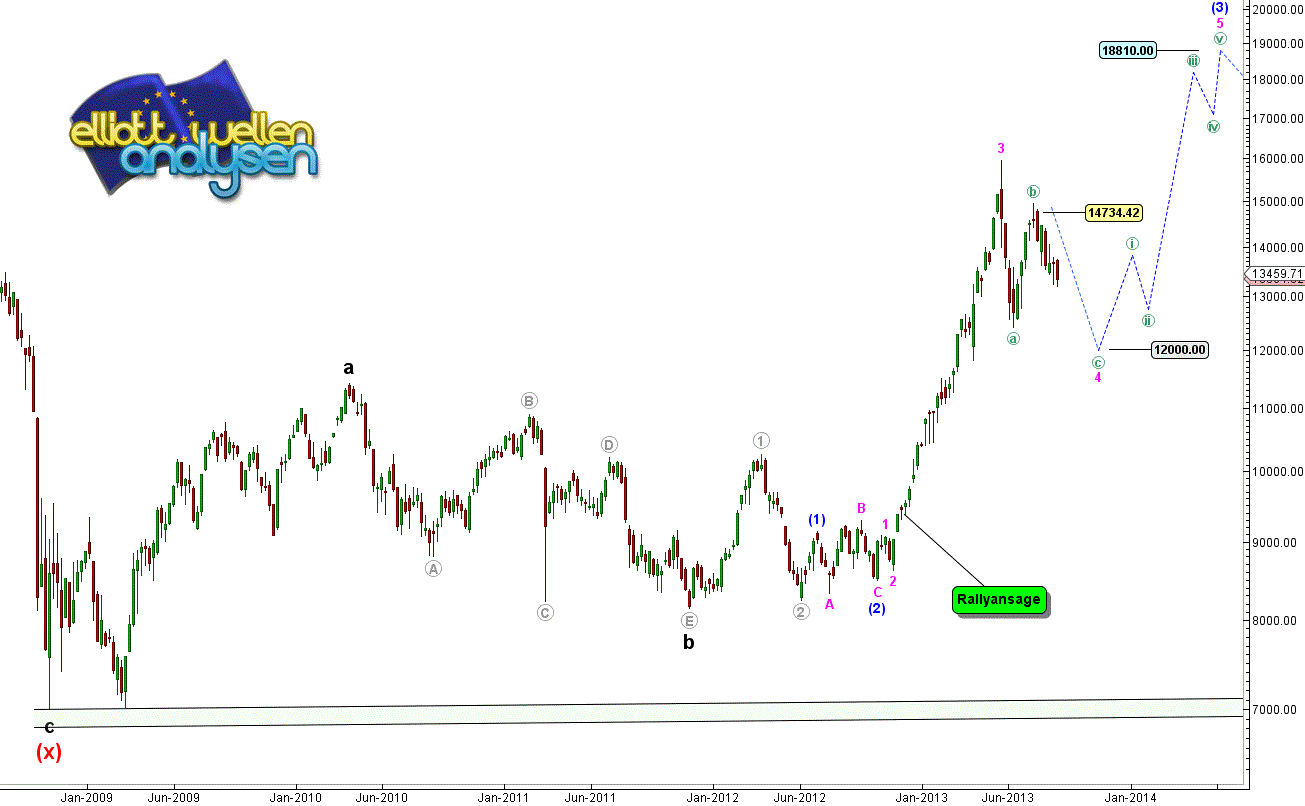Viewport: 1305px width, 806px height.
Task: Click the blue (2) wave label
Action: [876, 608]
